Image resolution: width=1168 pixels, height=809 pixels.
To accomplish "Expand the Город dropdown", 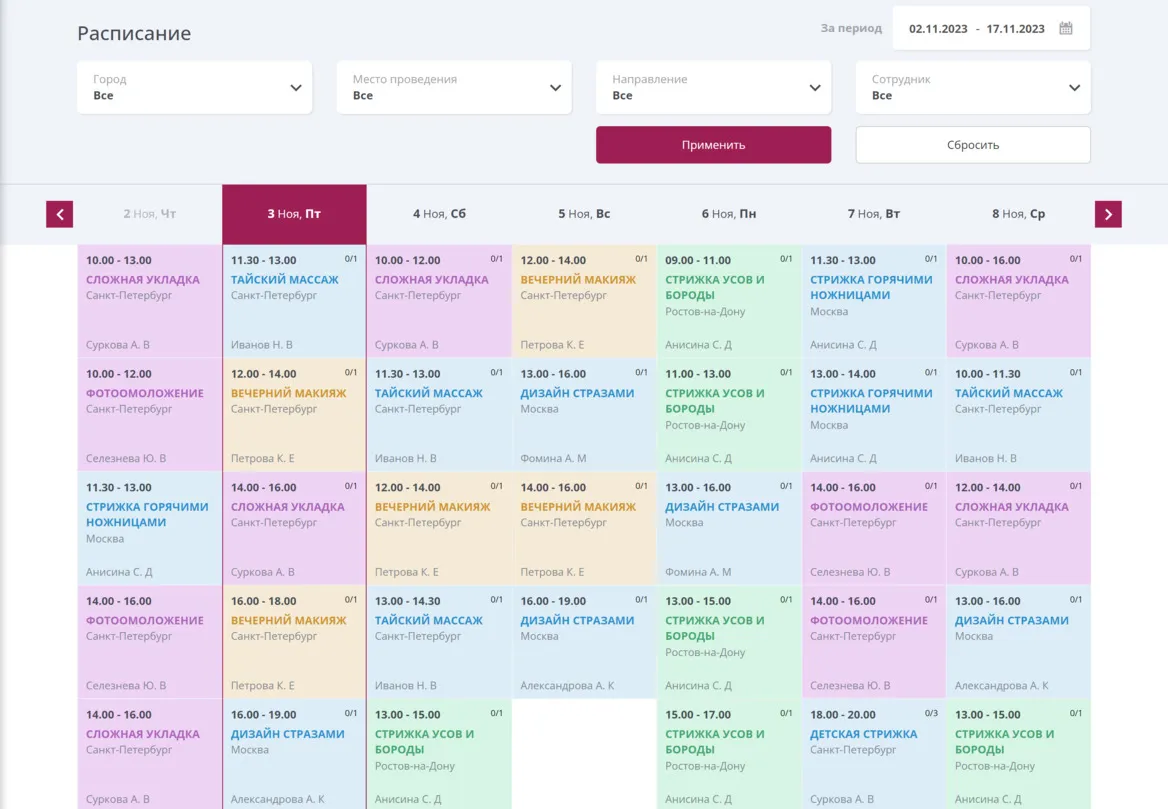I will pos(194,87).
